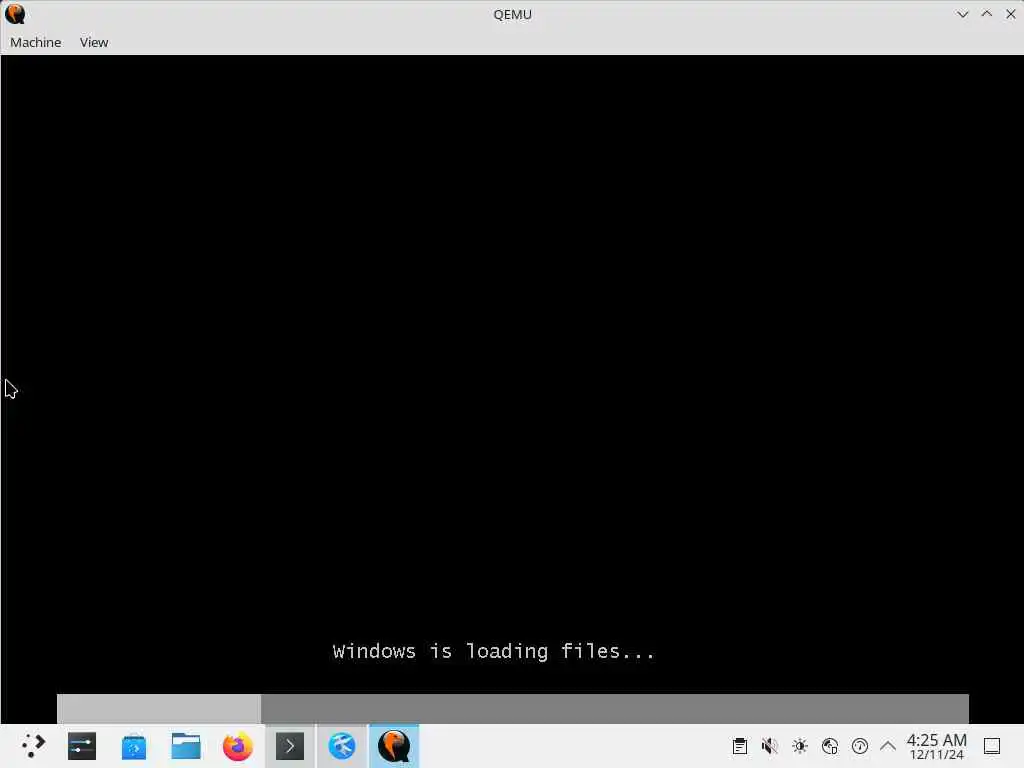1024x768 pixels.
Task: Click the 'Windows is loading files...' text
Action: pyautogui.click(x=494, y=651)
